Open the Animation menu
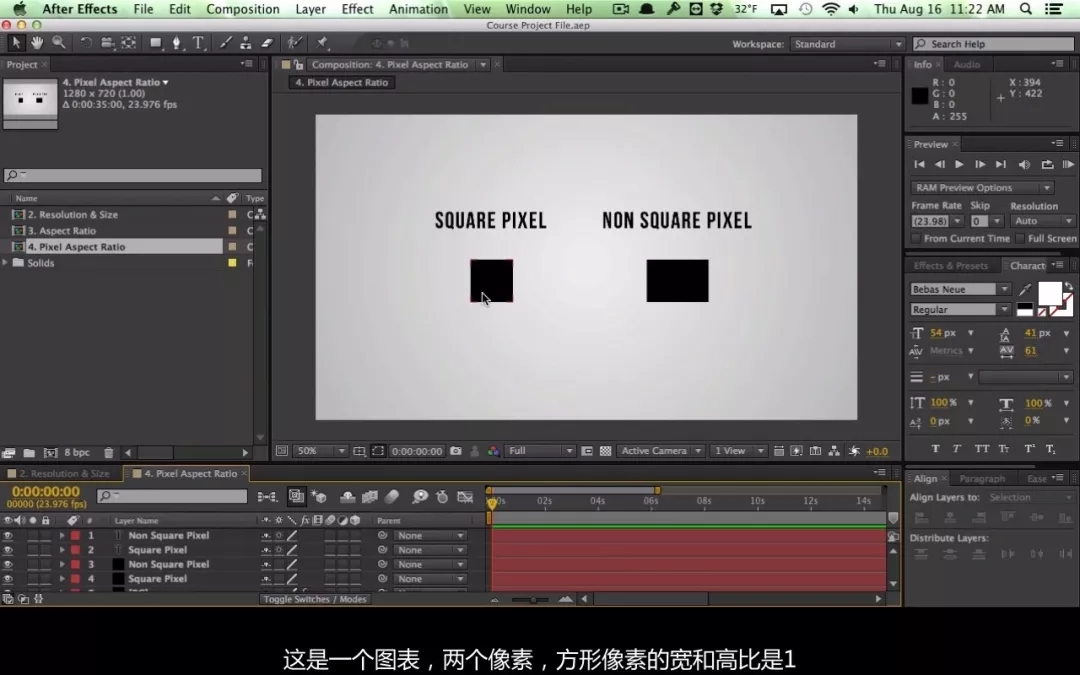1080x675 pixels. point(418,9)
